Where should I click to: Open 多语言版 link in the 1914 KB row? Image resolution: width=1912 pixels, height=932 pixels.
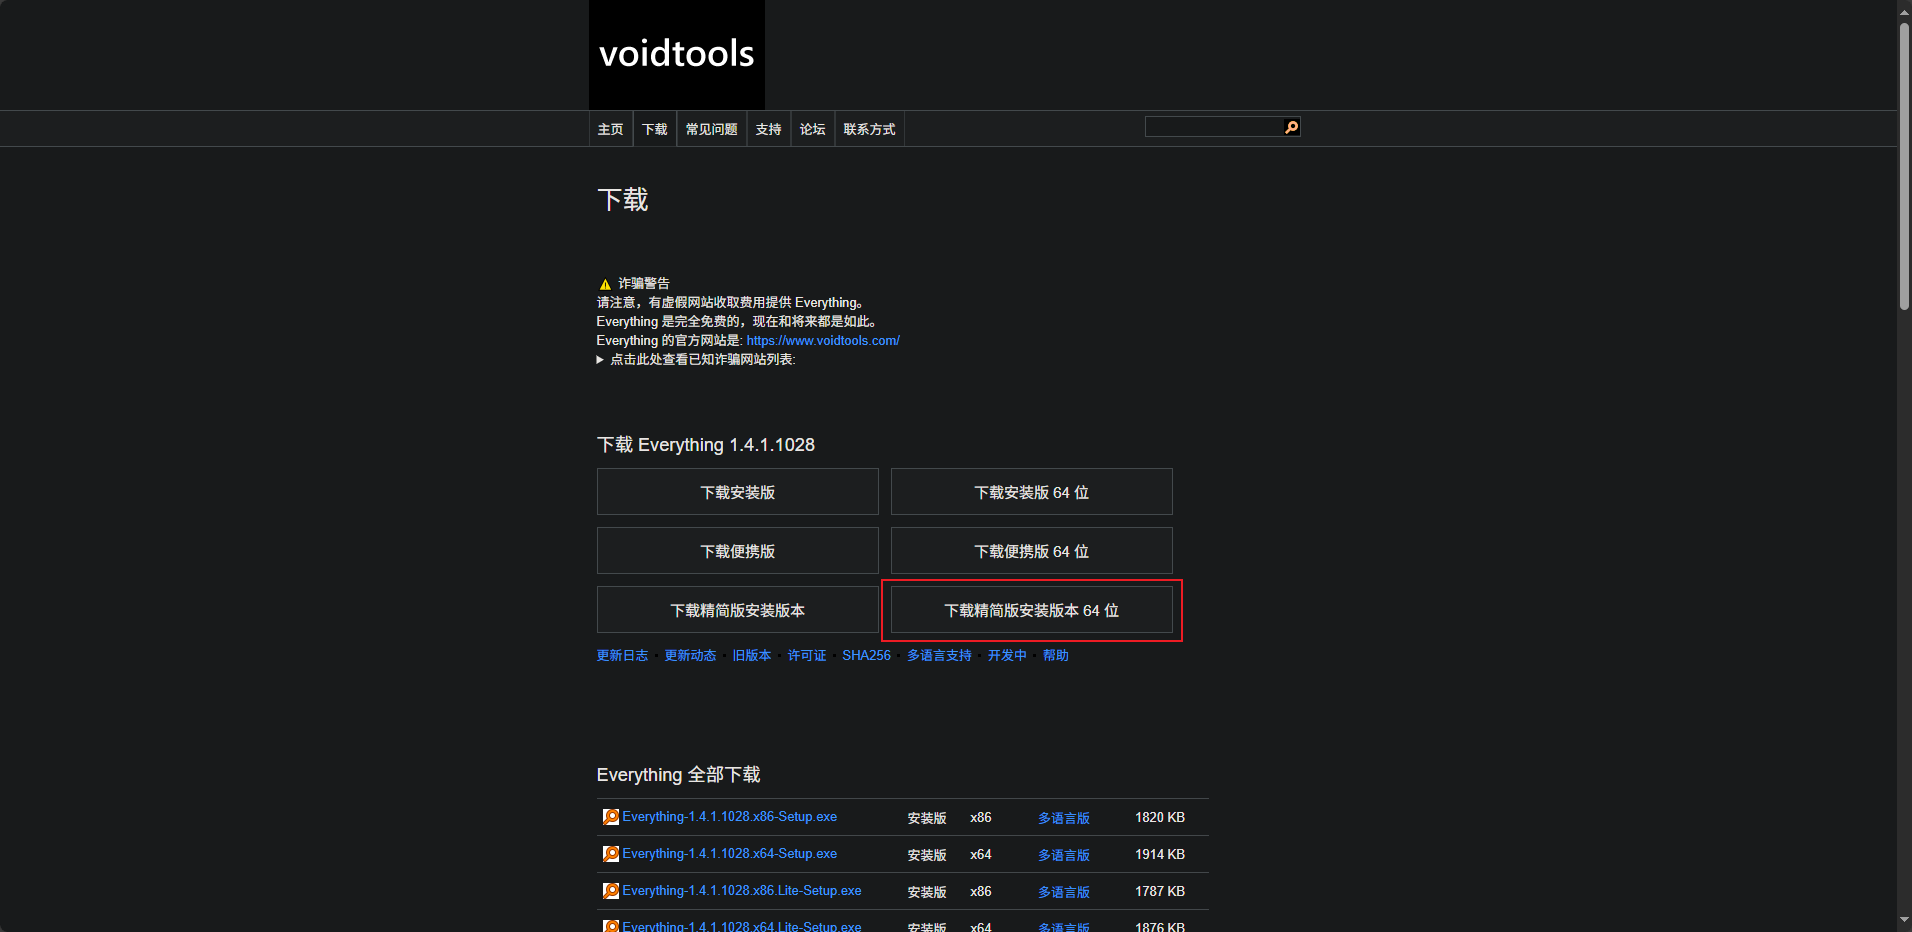tap(1064, 855)
